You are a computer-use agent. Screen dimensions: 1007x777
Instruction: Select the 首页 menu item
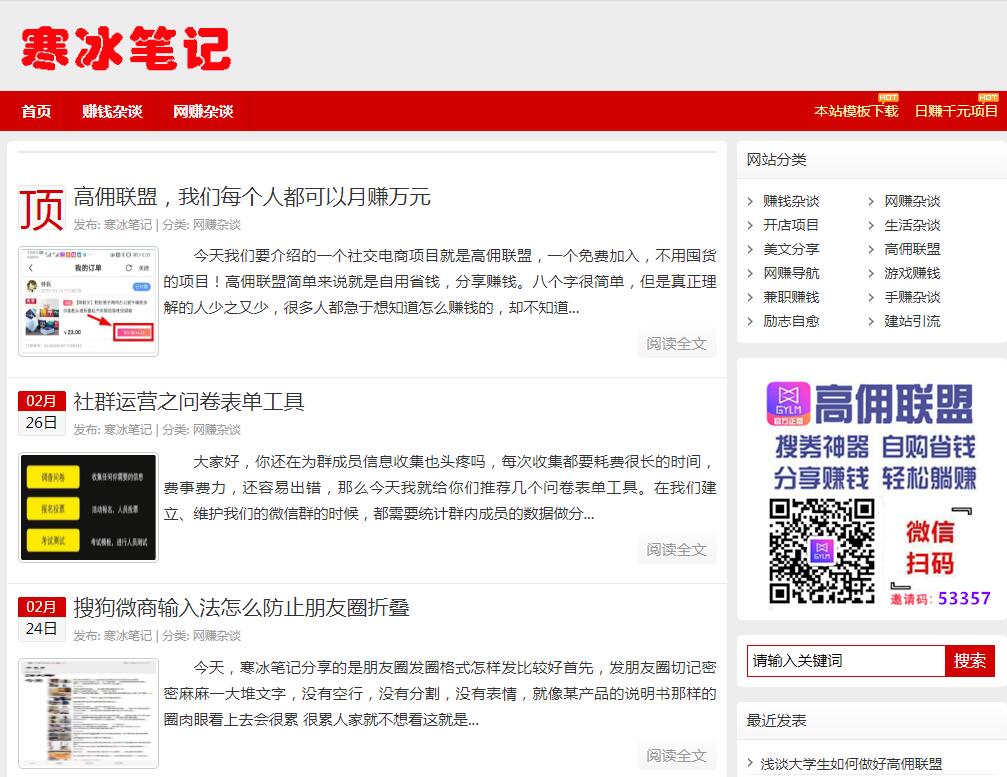click(x=36, y=112)
